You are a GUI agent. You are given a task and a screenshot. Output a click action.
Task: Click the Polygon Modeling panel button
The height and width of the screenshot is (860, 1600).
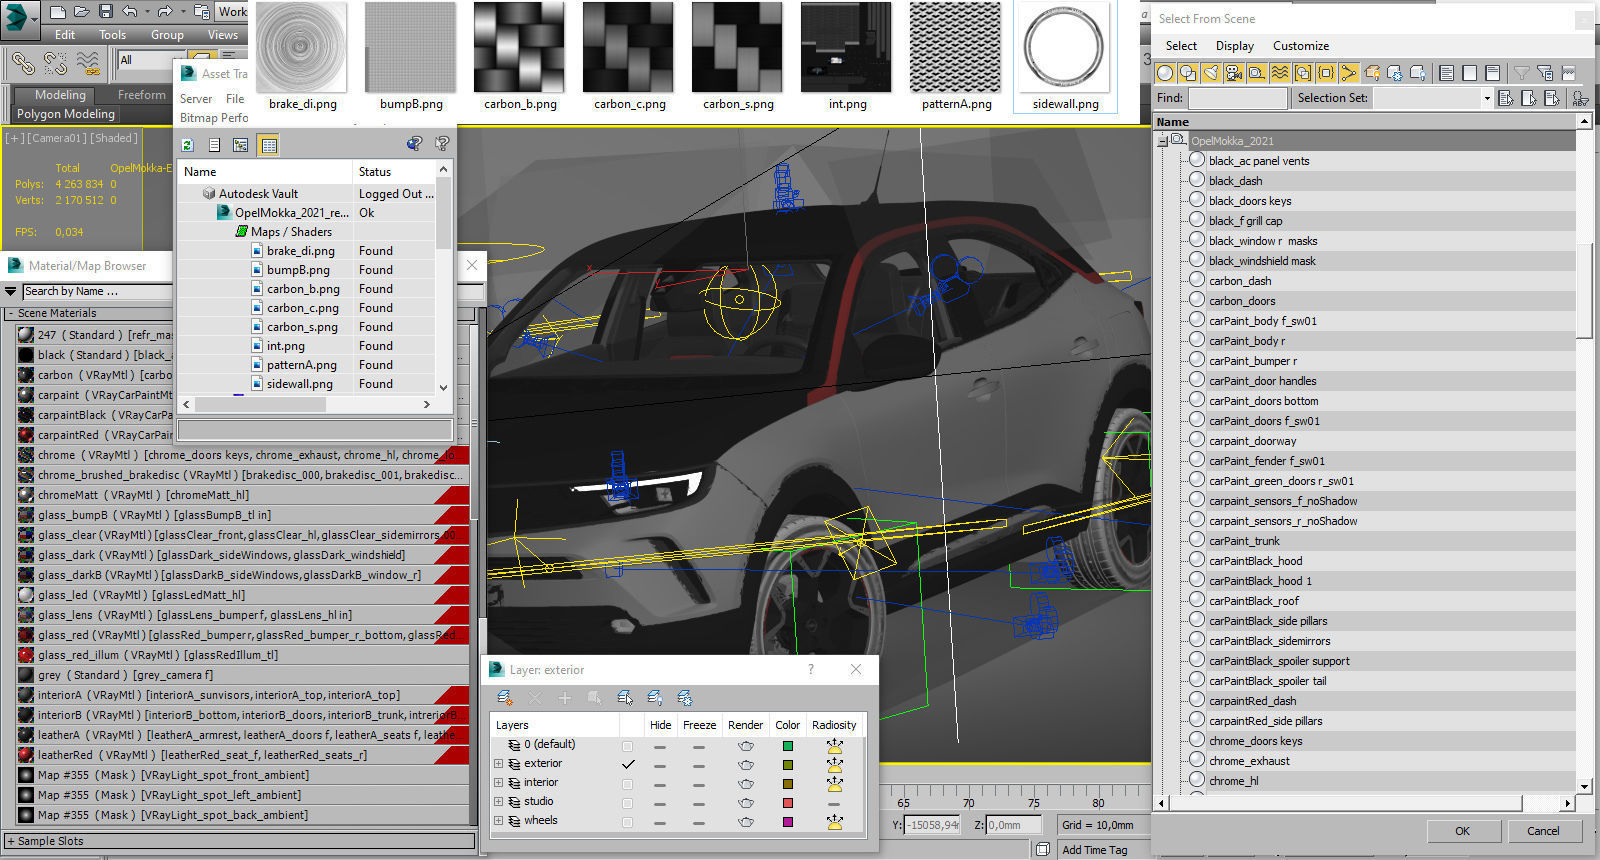coord(66,114)
